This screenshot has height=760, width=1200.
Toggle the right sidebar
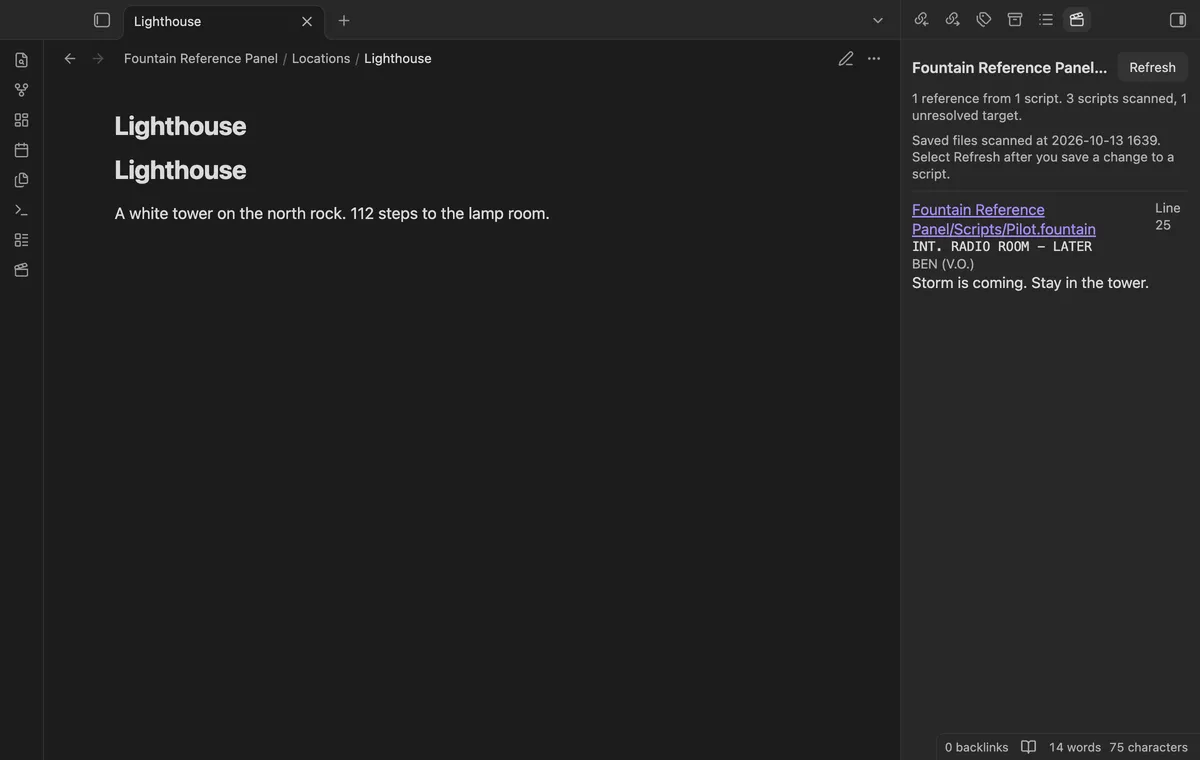pyautogui.click(x=1178, y=20)
